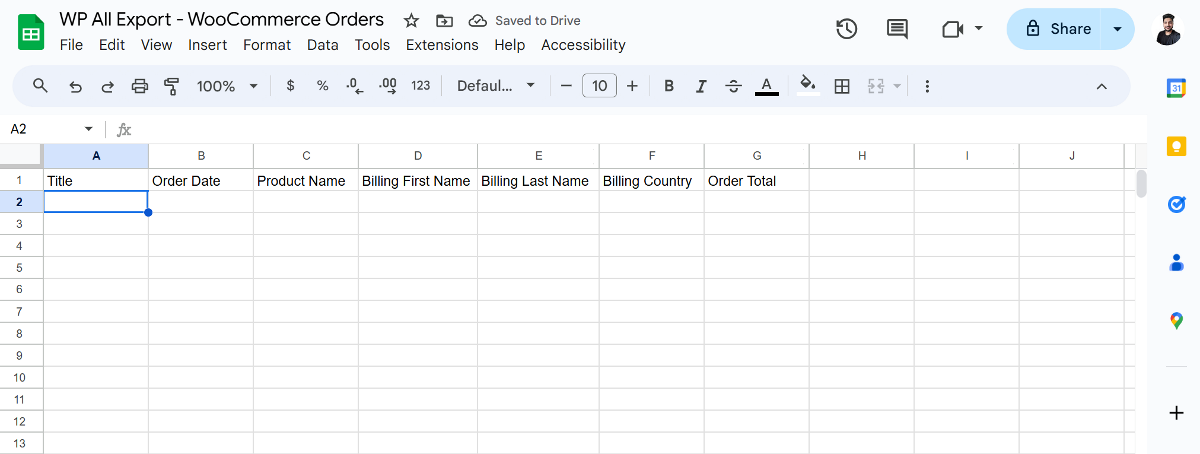Click the Name box showing A2

tap(45, 129)
